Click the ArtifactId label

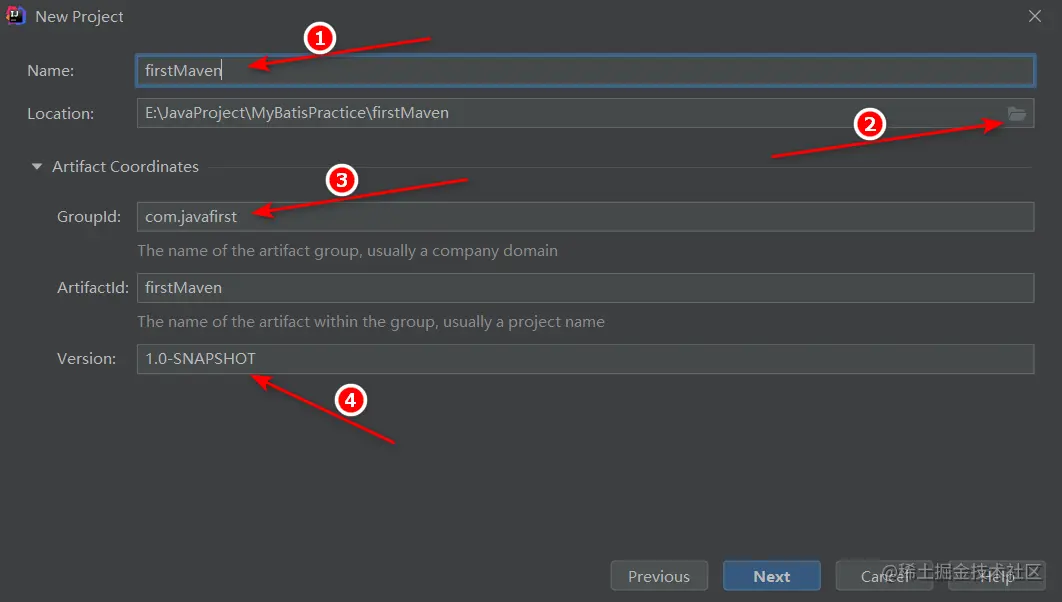point(93,288)
